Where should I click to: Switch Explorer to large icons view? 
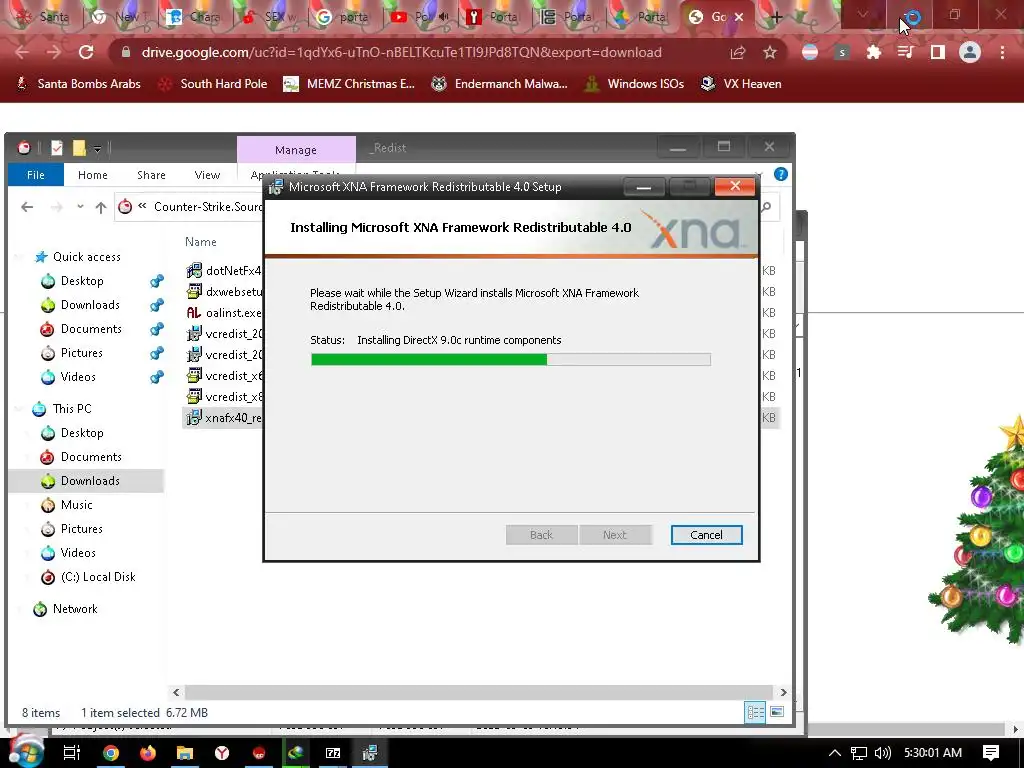777,712
